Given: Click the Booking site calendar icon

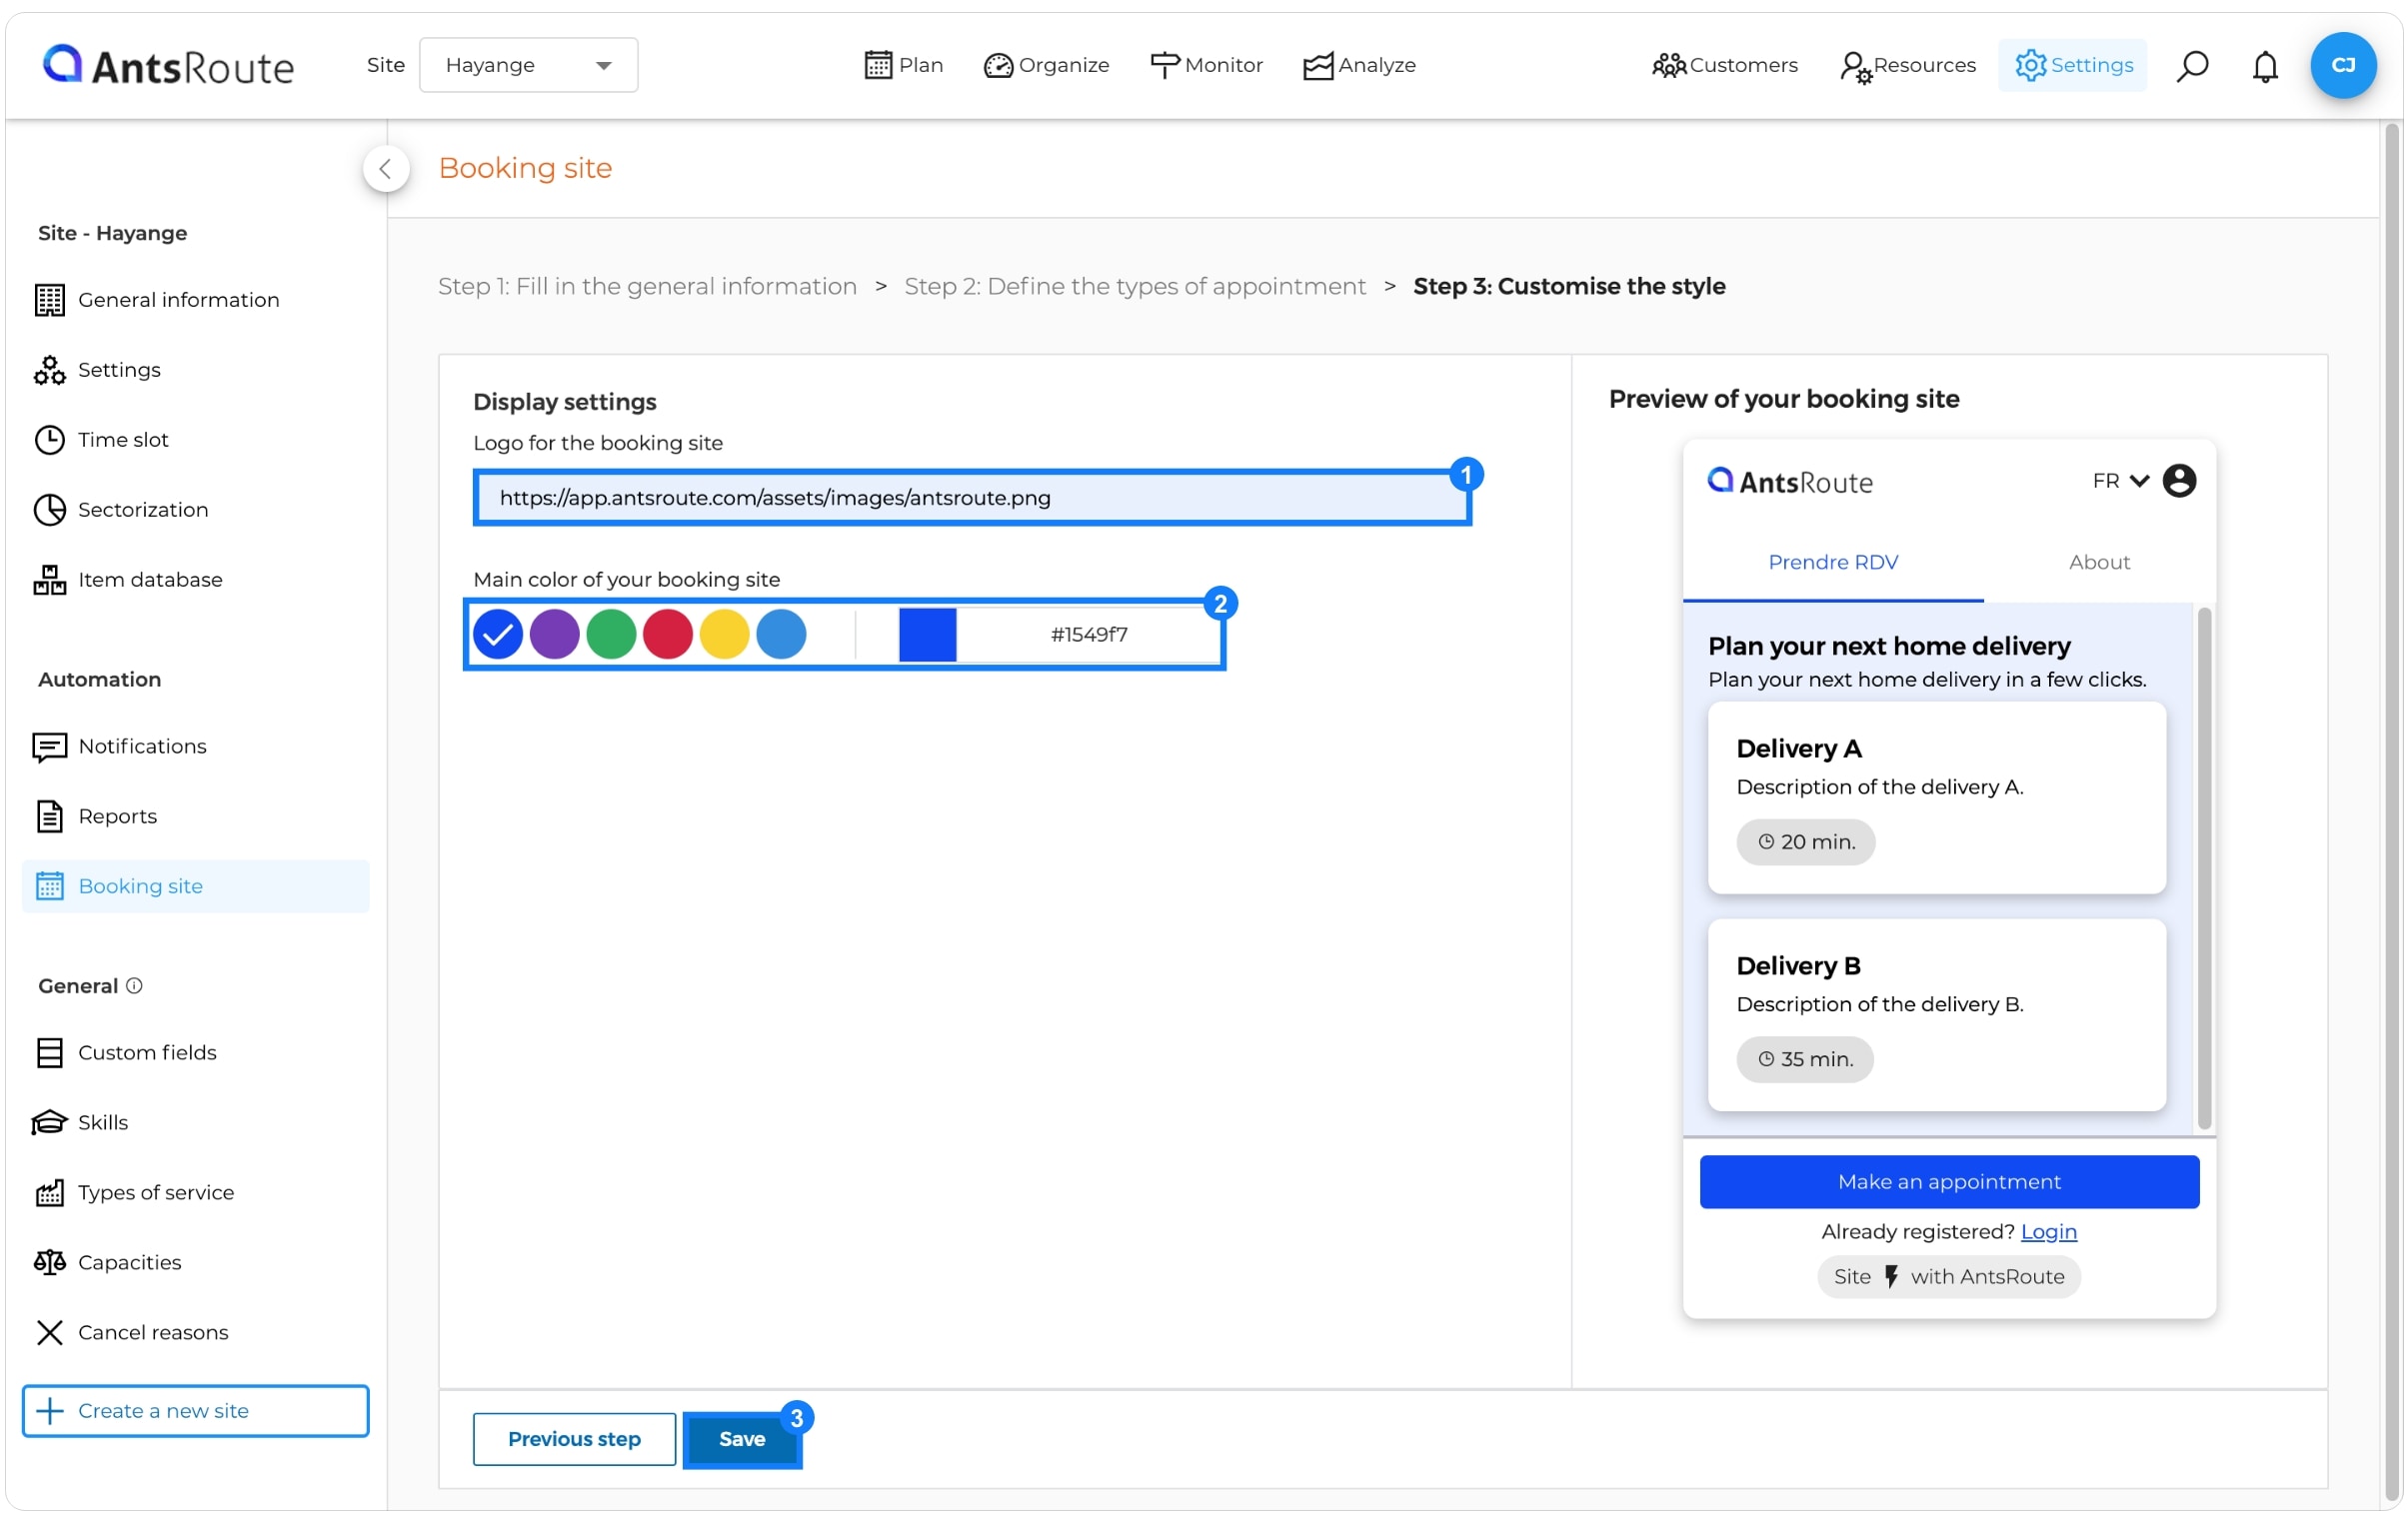Looking at the screenshot, I should pos(49,887).
